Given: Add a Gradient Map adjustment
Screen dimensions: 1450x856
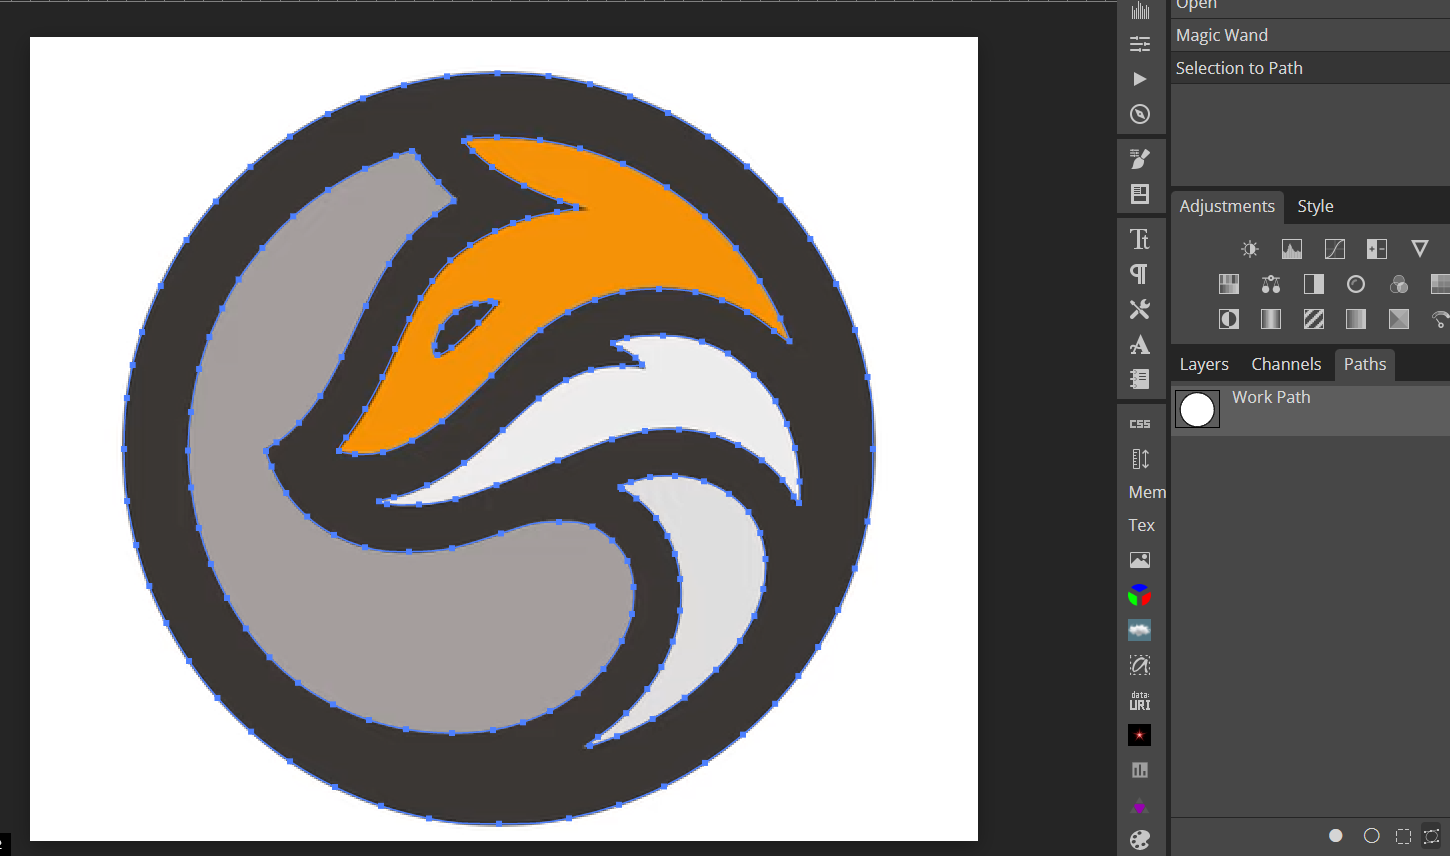Looking at the screenshot, I should point(1356,319).
